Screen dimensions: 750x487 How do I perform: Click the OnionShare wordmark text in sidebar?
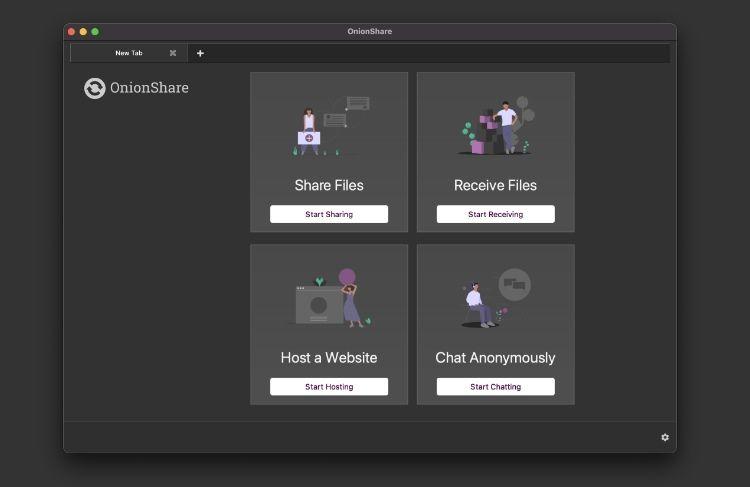[149, 88]
